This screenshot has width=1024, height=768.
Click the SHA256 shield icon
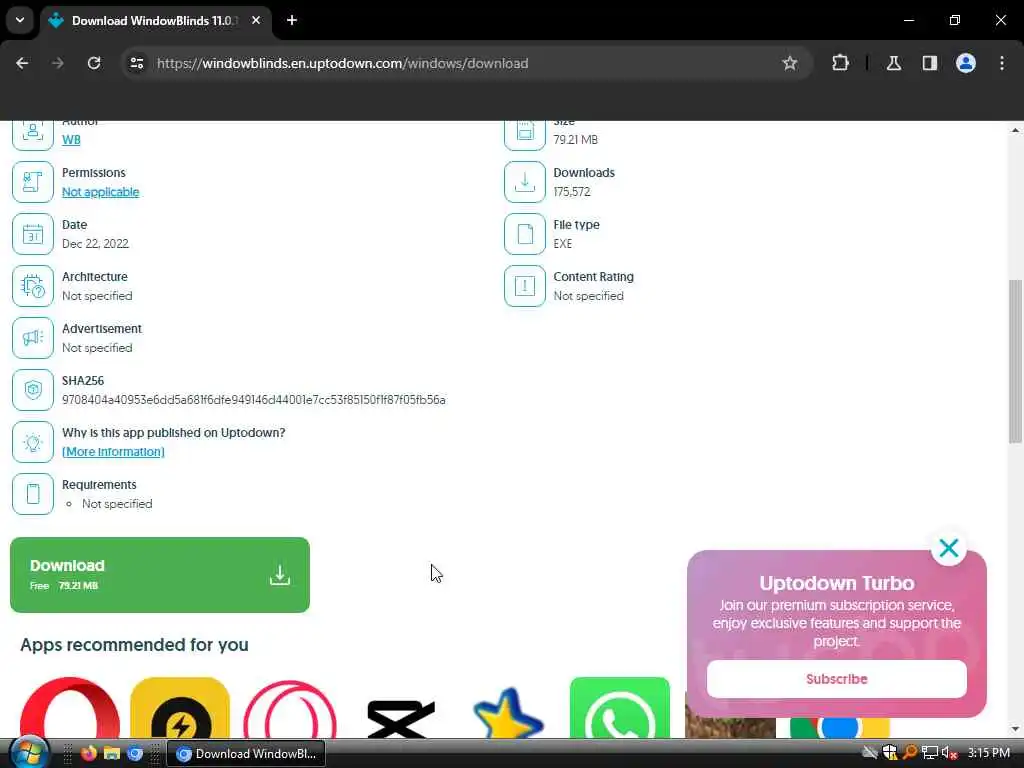point(33,390)
